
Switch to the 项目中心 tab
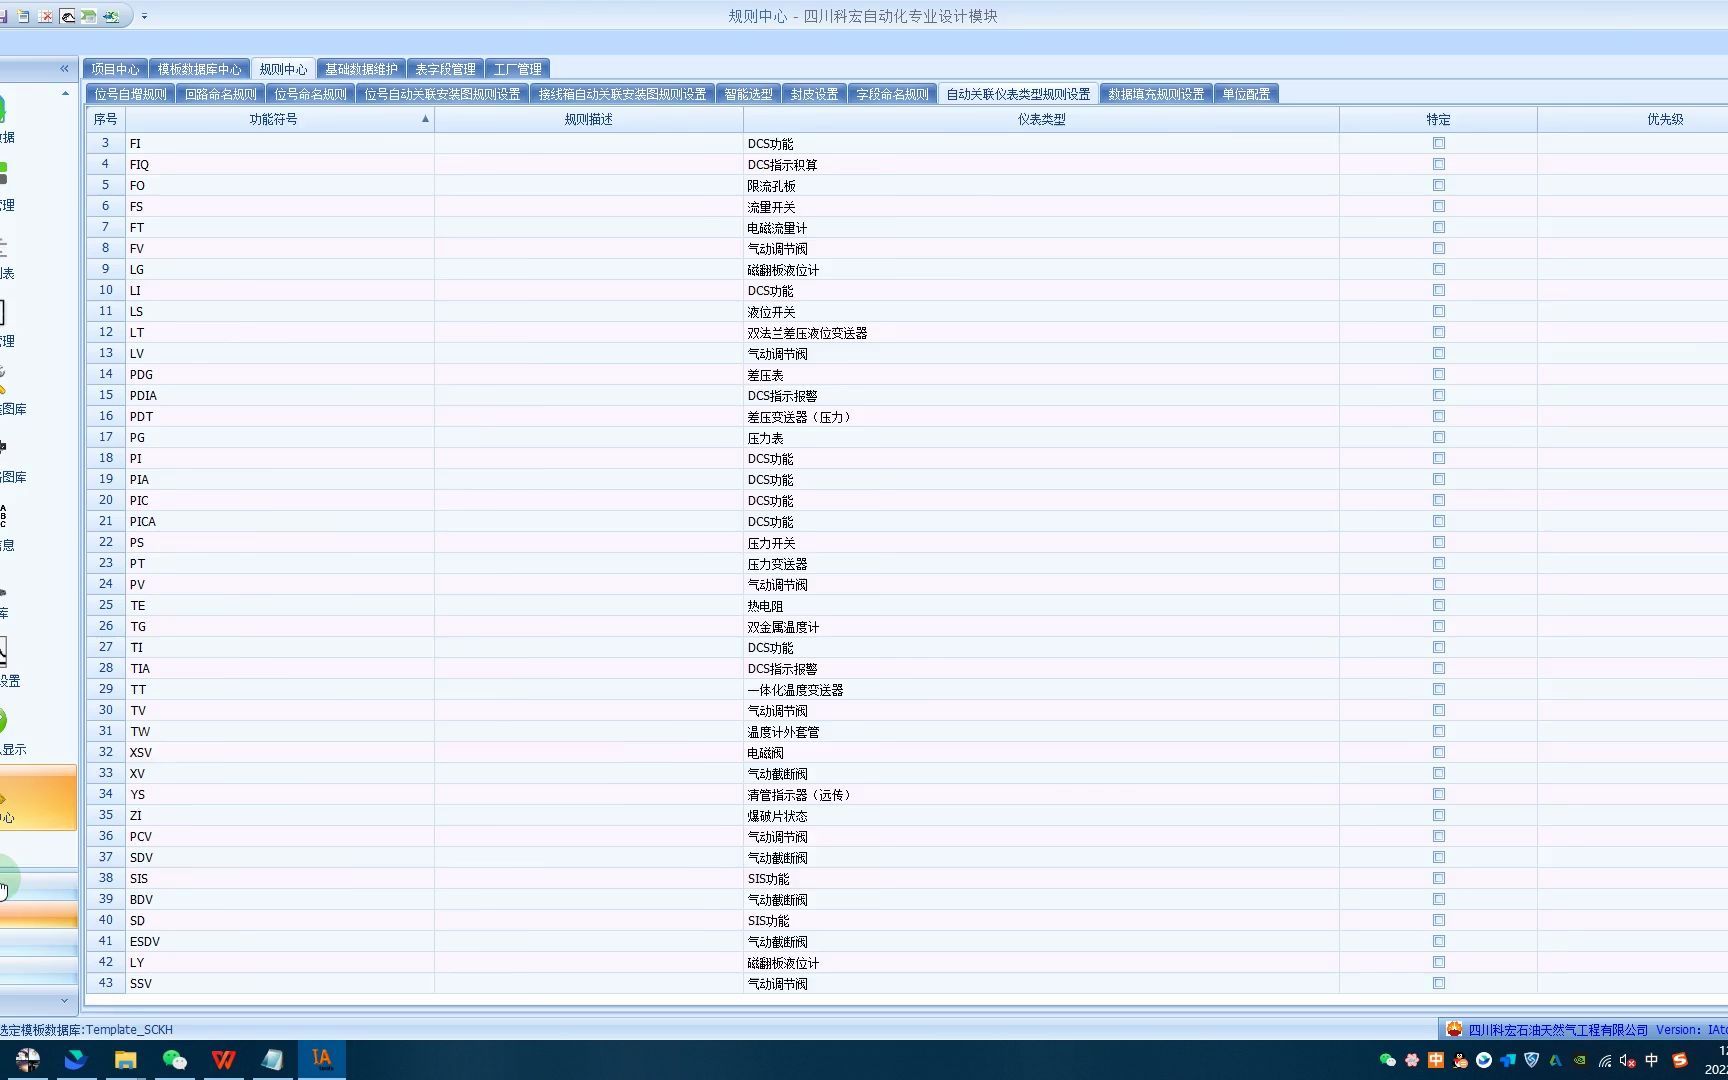(115, 69)
